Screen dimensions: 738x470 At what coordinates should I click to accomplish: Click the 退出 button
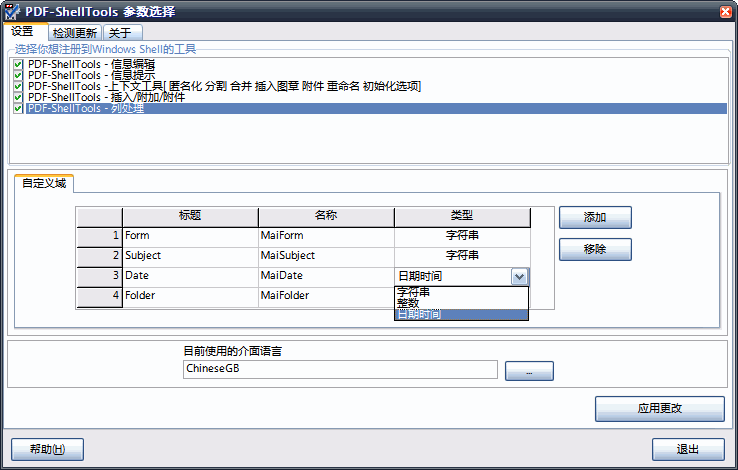688,449
